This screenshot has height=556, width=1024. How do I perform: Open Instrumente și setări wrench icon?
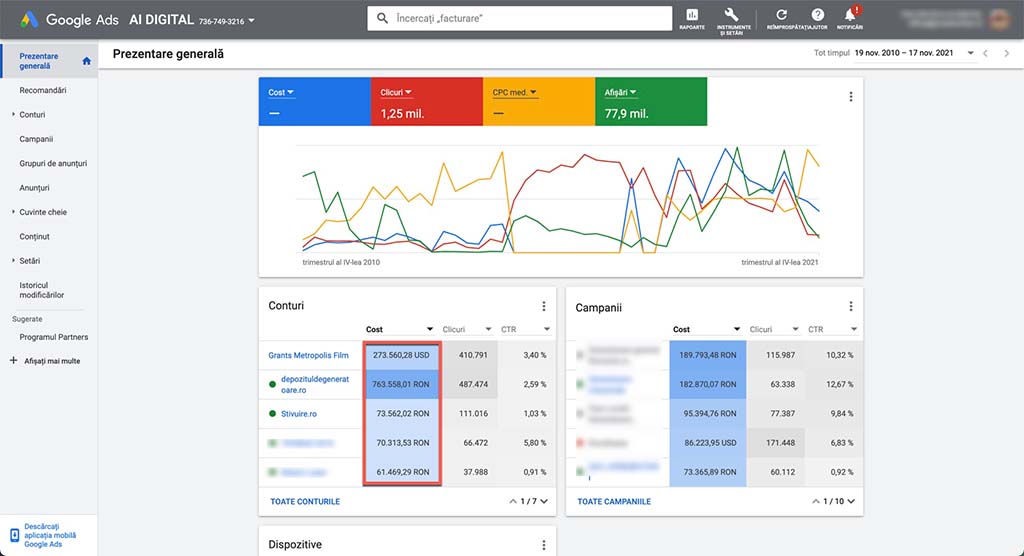731,16
